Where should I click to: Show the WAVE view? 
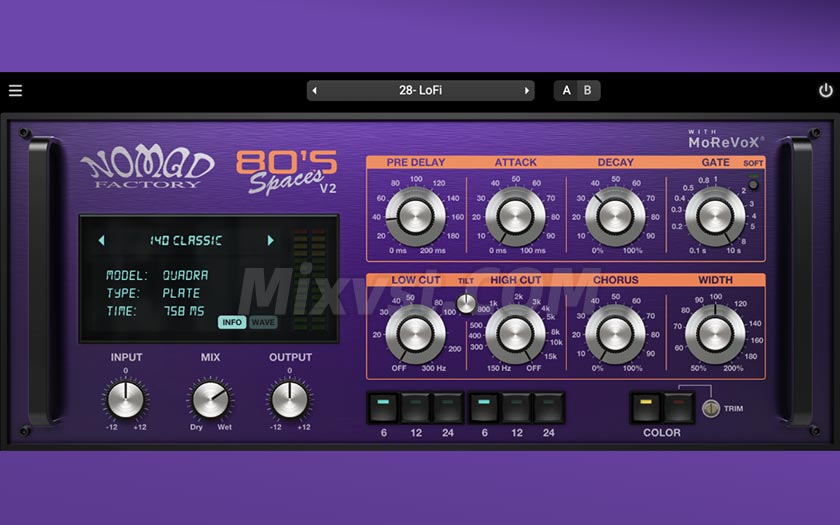coord(263,322)
